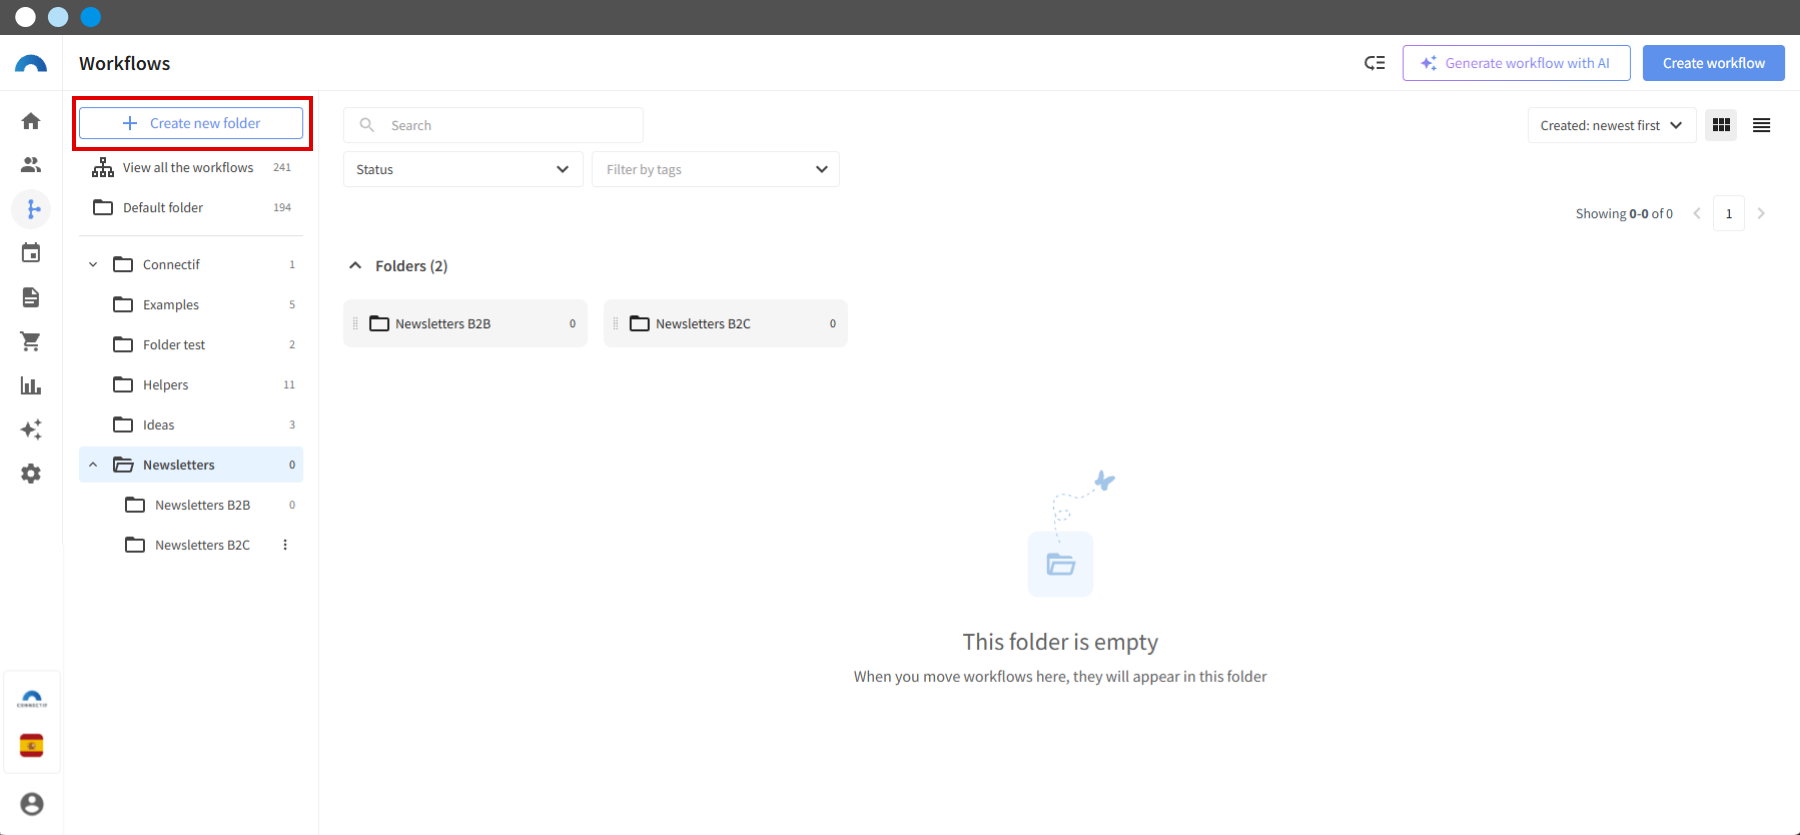Click the Workflows page title
The height and width of the screenshot is (835, 1800).
tap(125, 63)
